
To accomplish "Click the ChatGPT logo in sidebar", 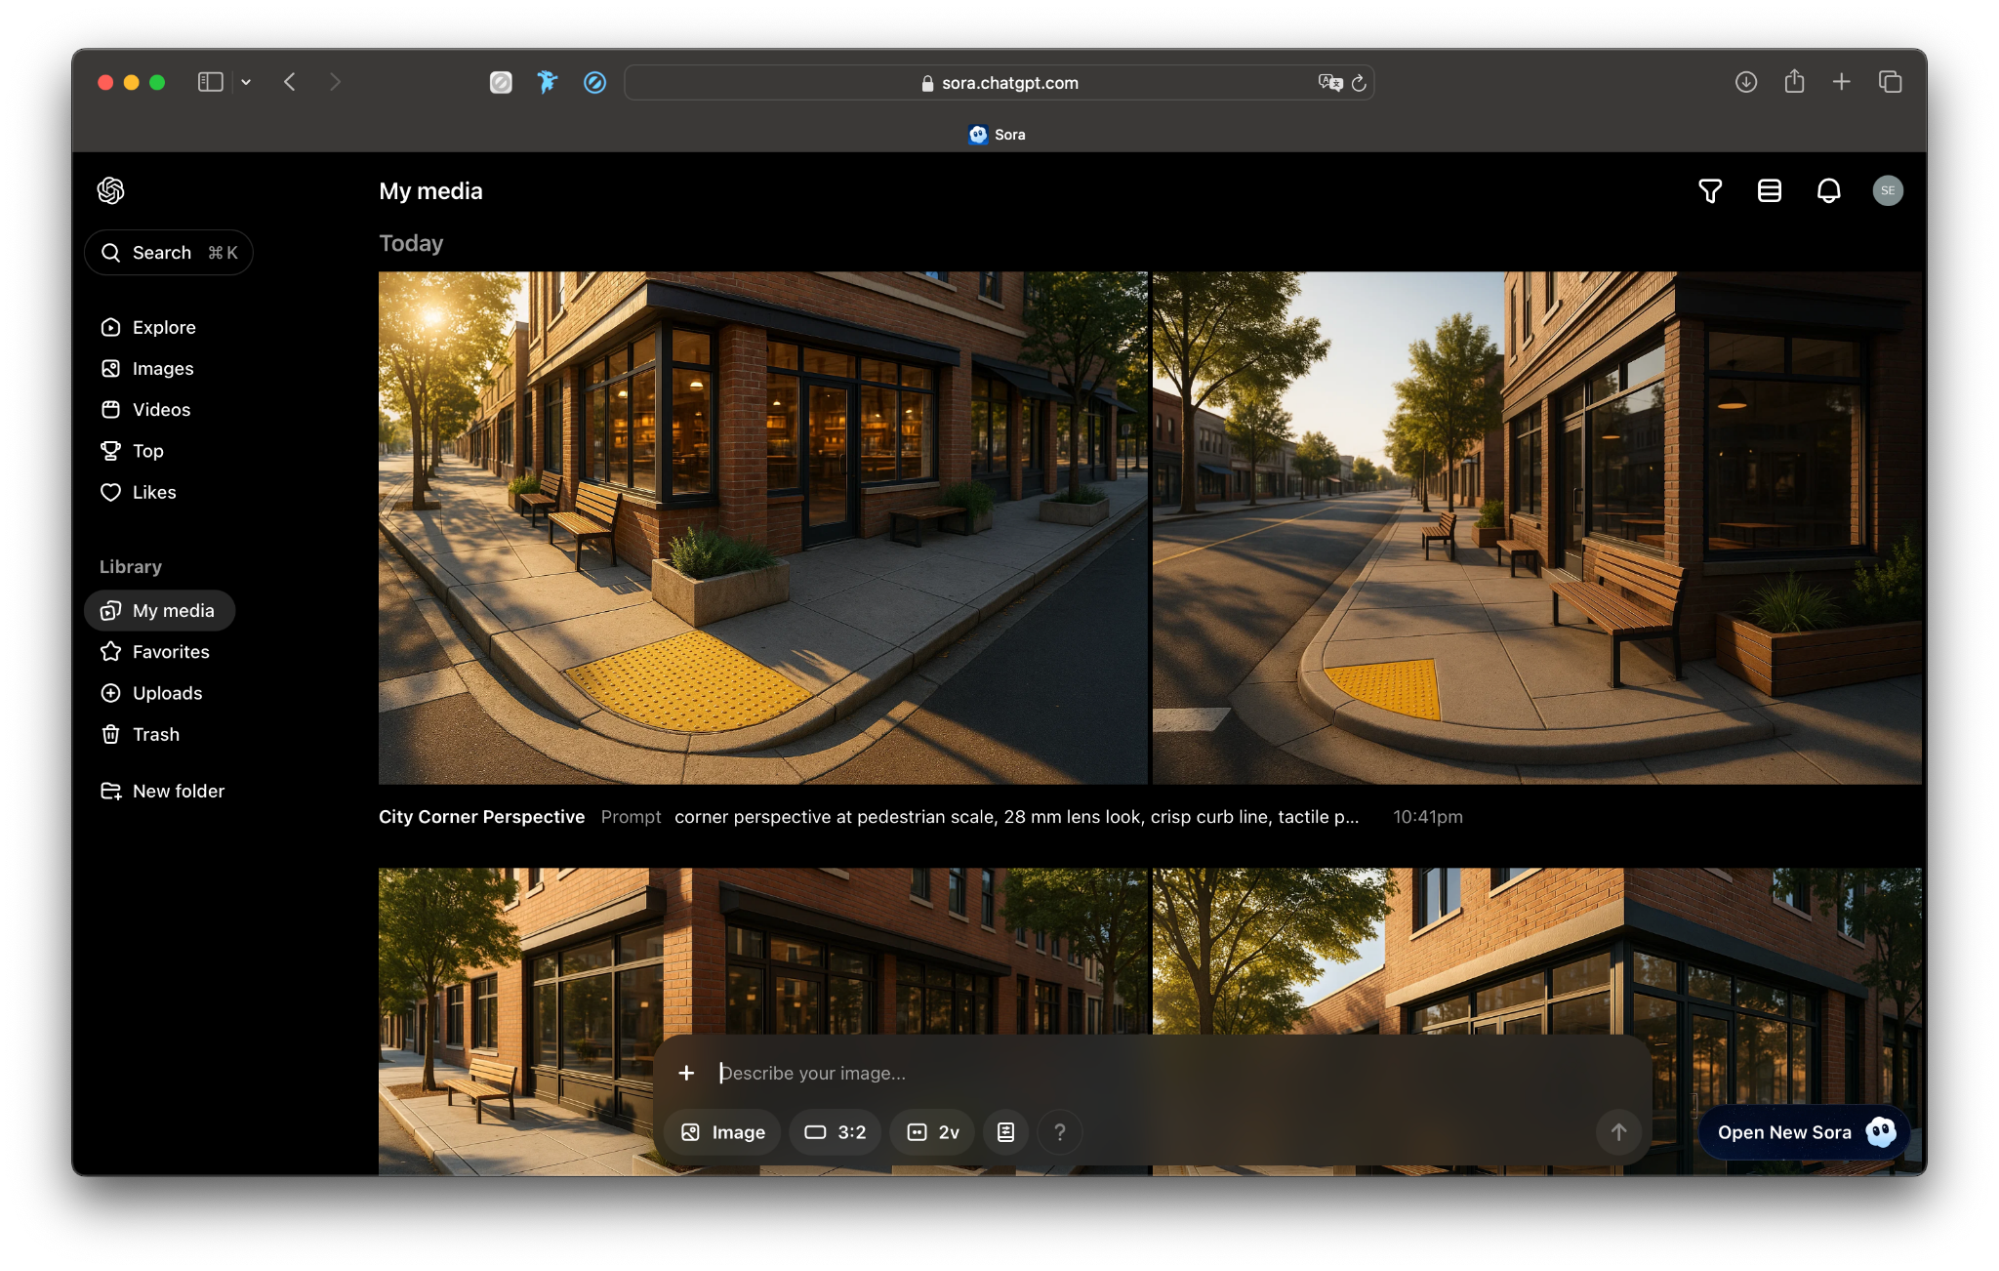I will point(111,190).
